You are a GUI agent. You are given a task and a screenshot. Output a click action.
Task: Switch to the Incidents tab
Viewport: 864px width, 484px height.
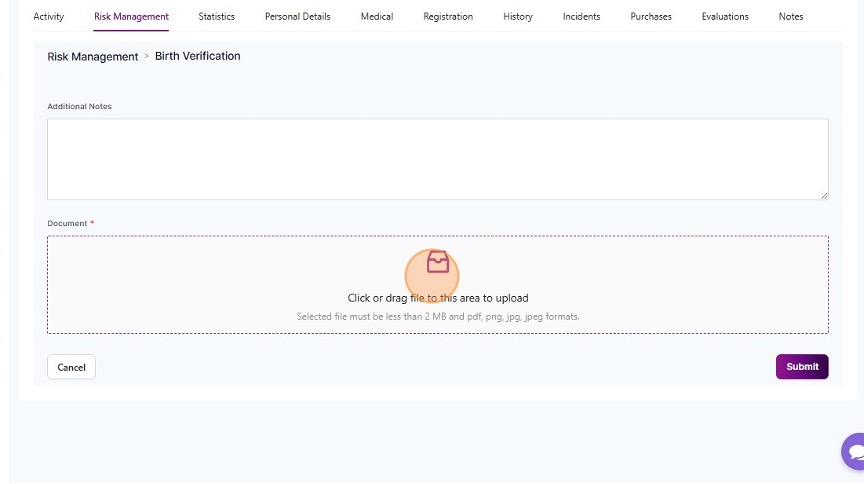pos(581,17)
